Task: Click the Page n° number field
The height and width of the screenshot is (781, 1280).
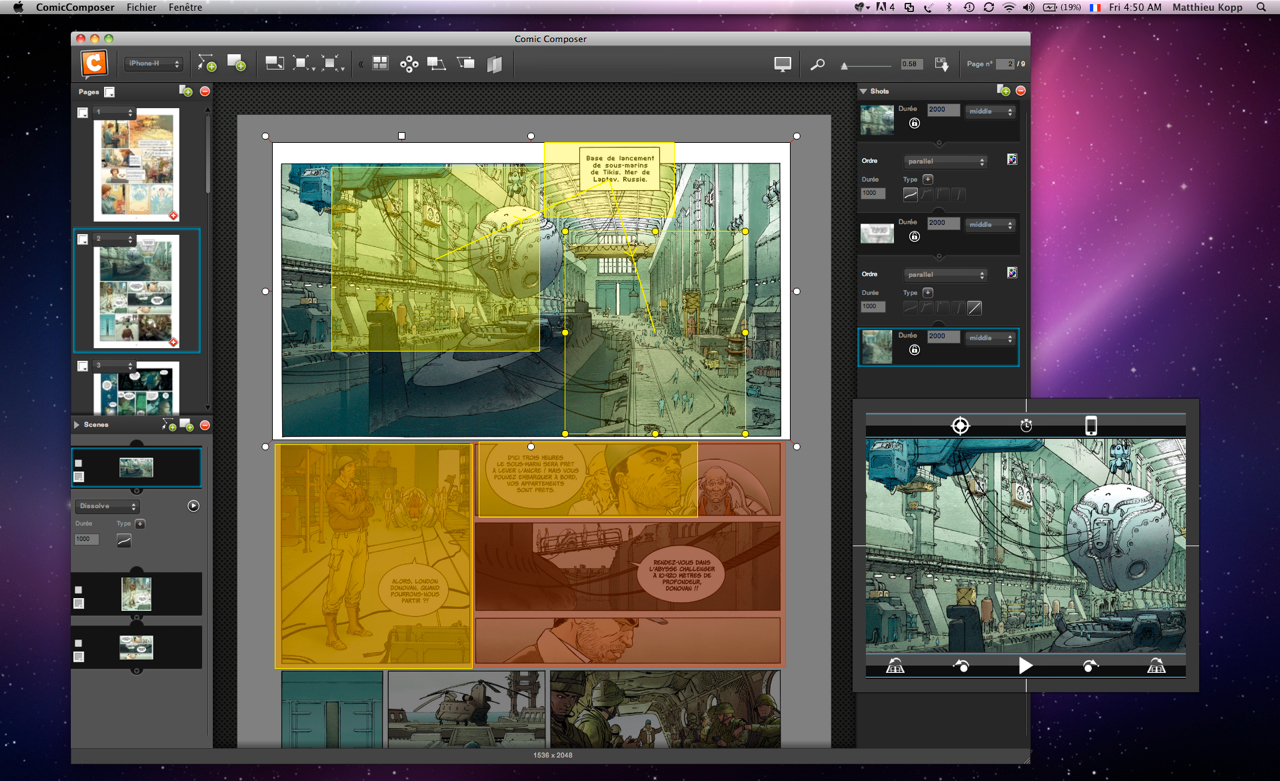Action: 1005,64
